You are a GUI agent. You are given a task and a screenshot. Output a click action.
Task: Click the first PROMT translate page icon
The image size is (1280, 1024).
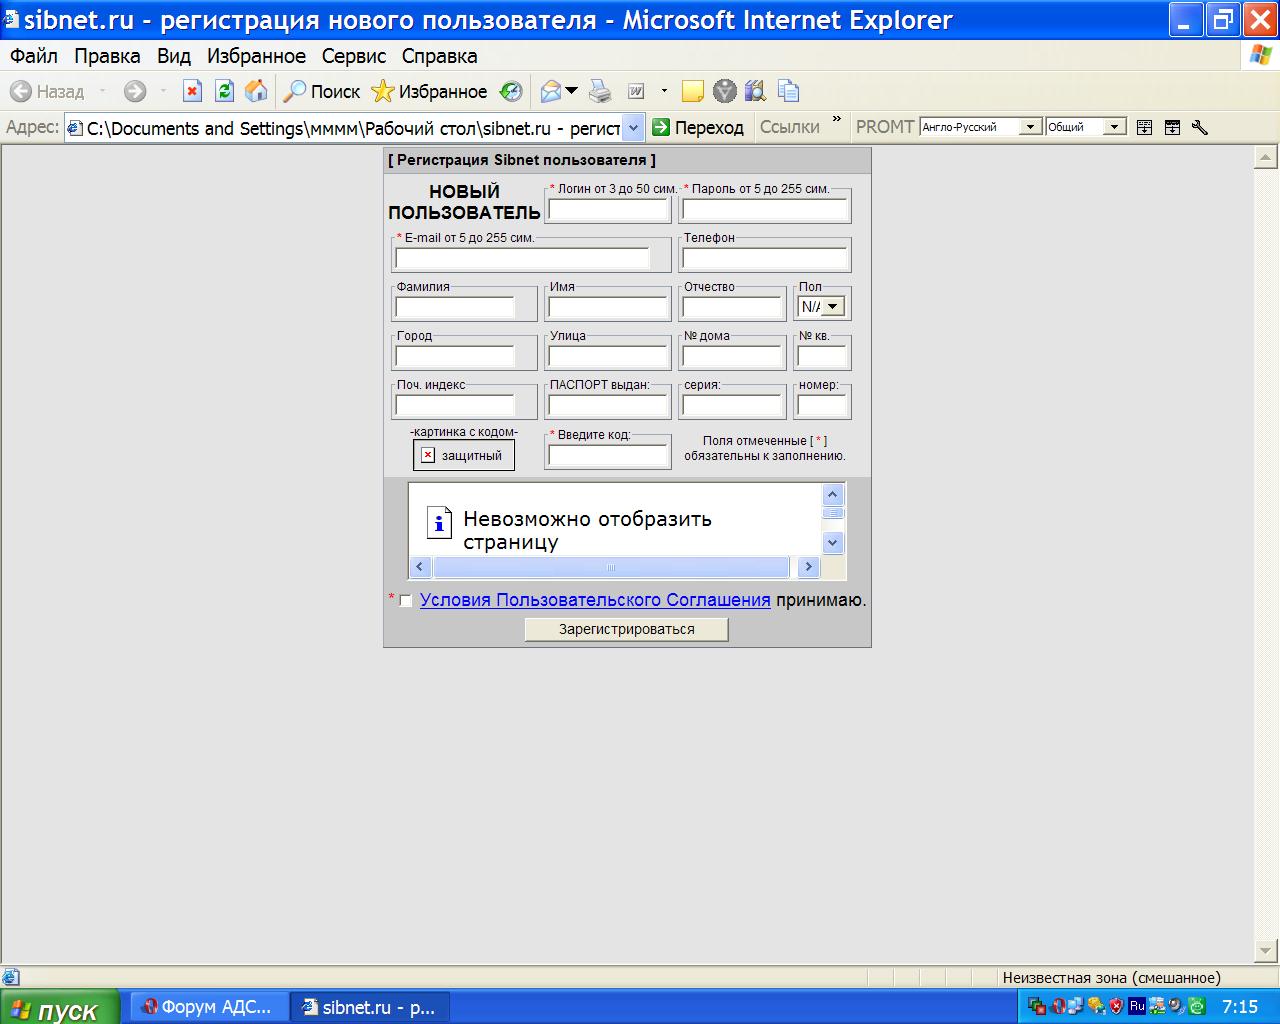pos(1145,127)
